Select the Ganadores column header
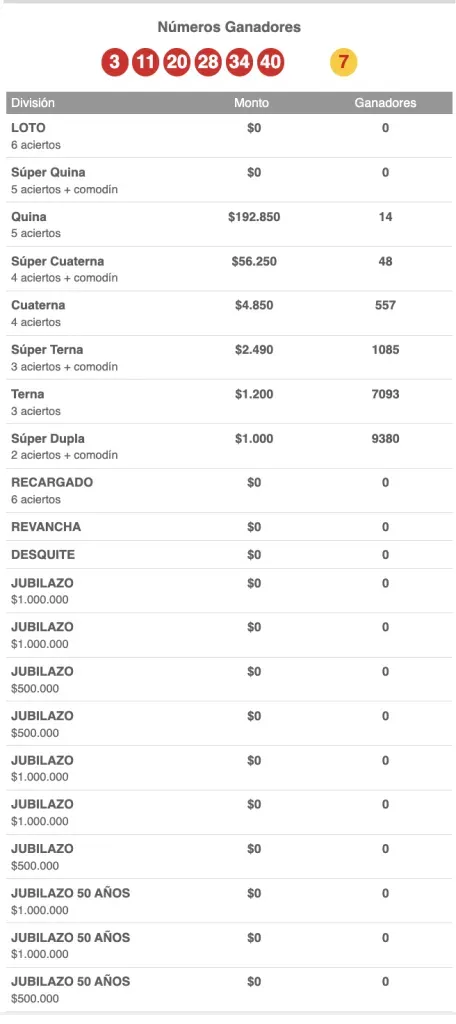Image resolution: width=456 pixels, height=1024 pixels. tap(385, 103)
